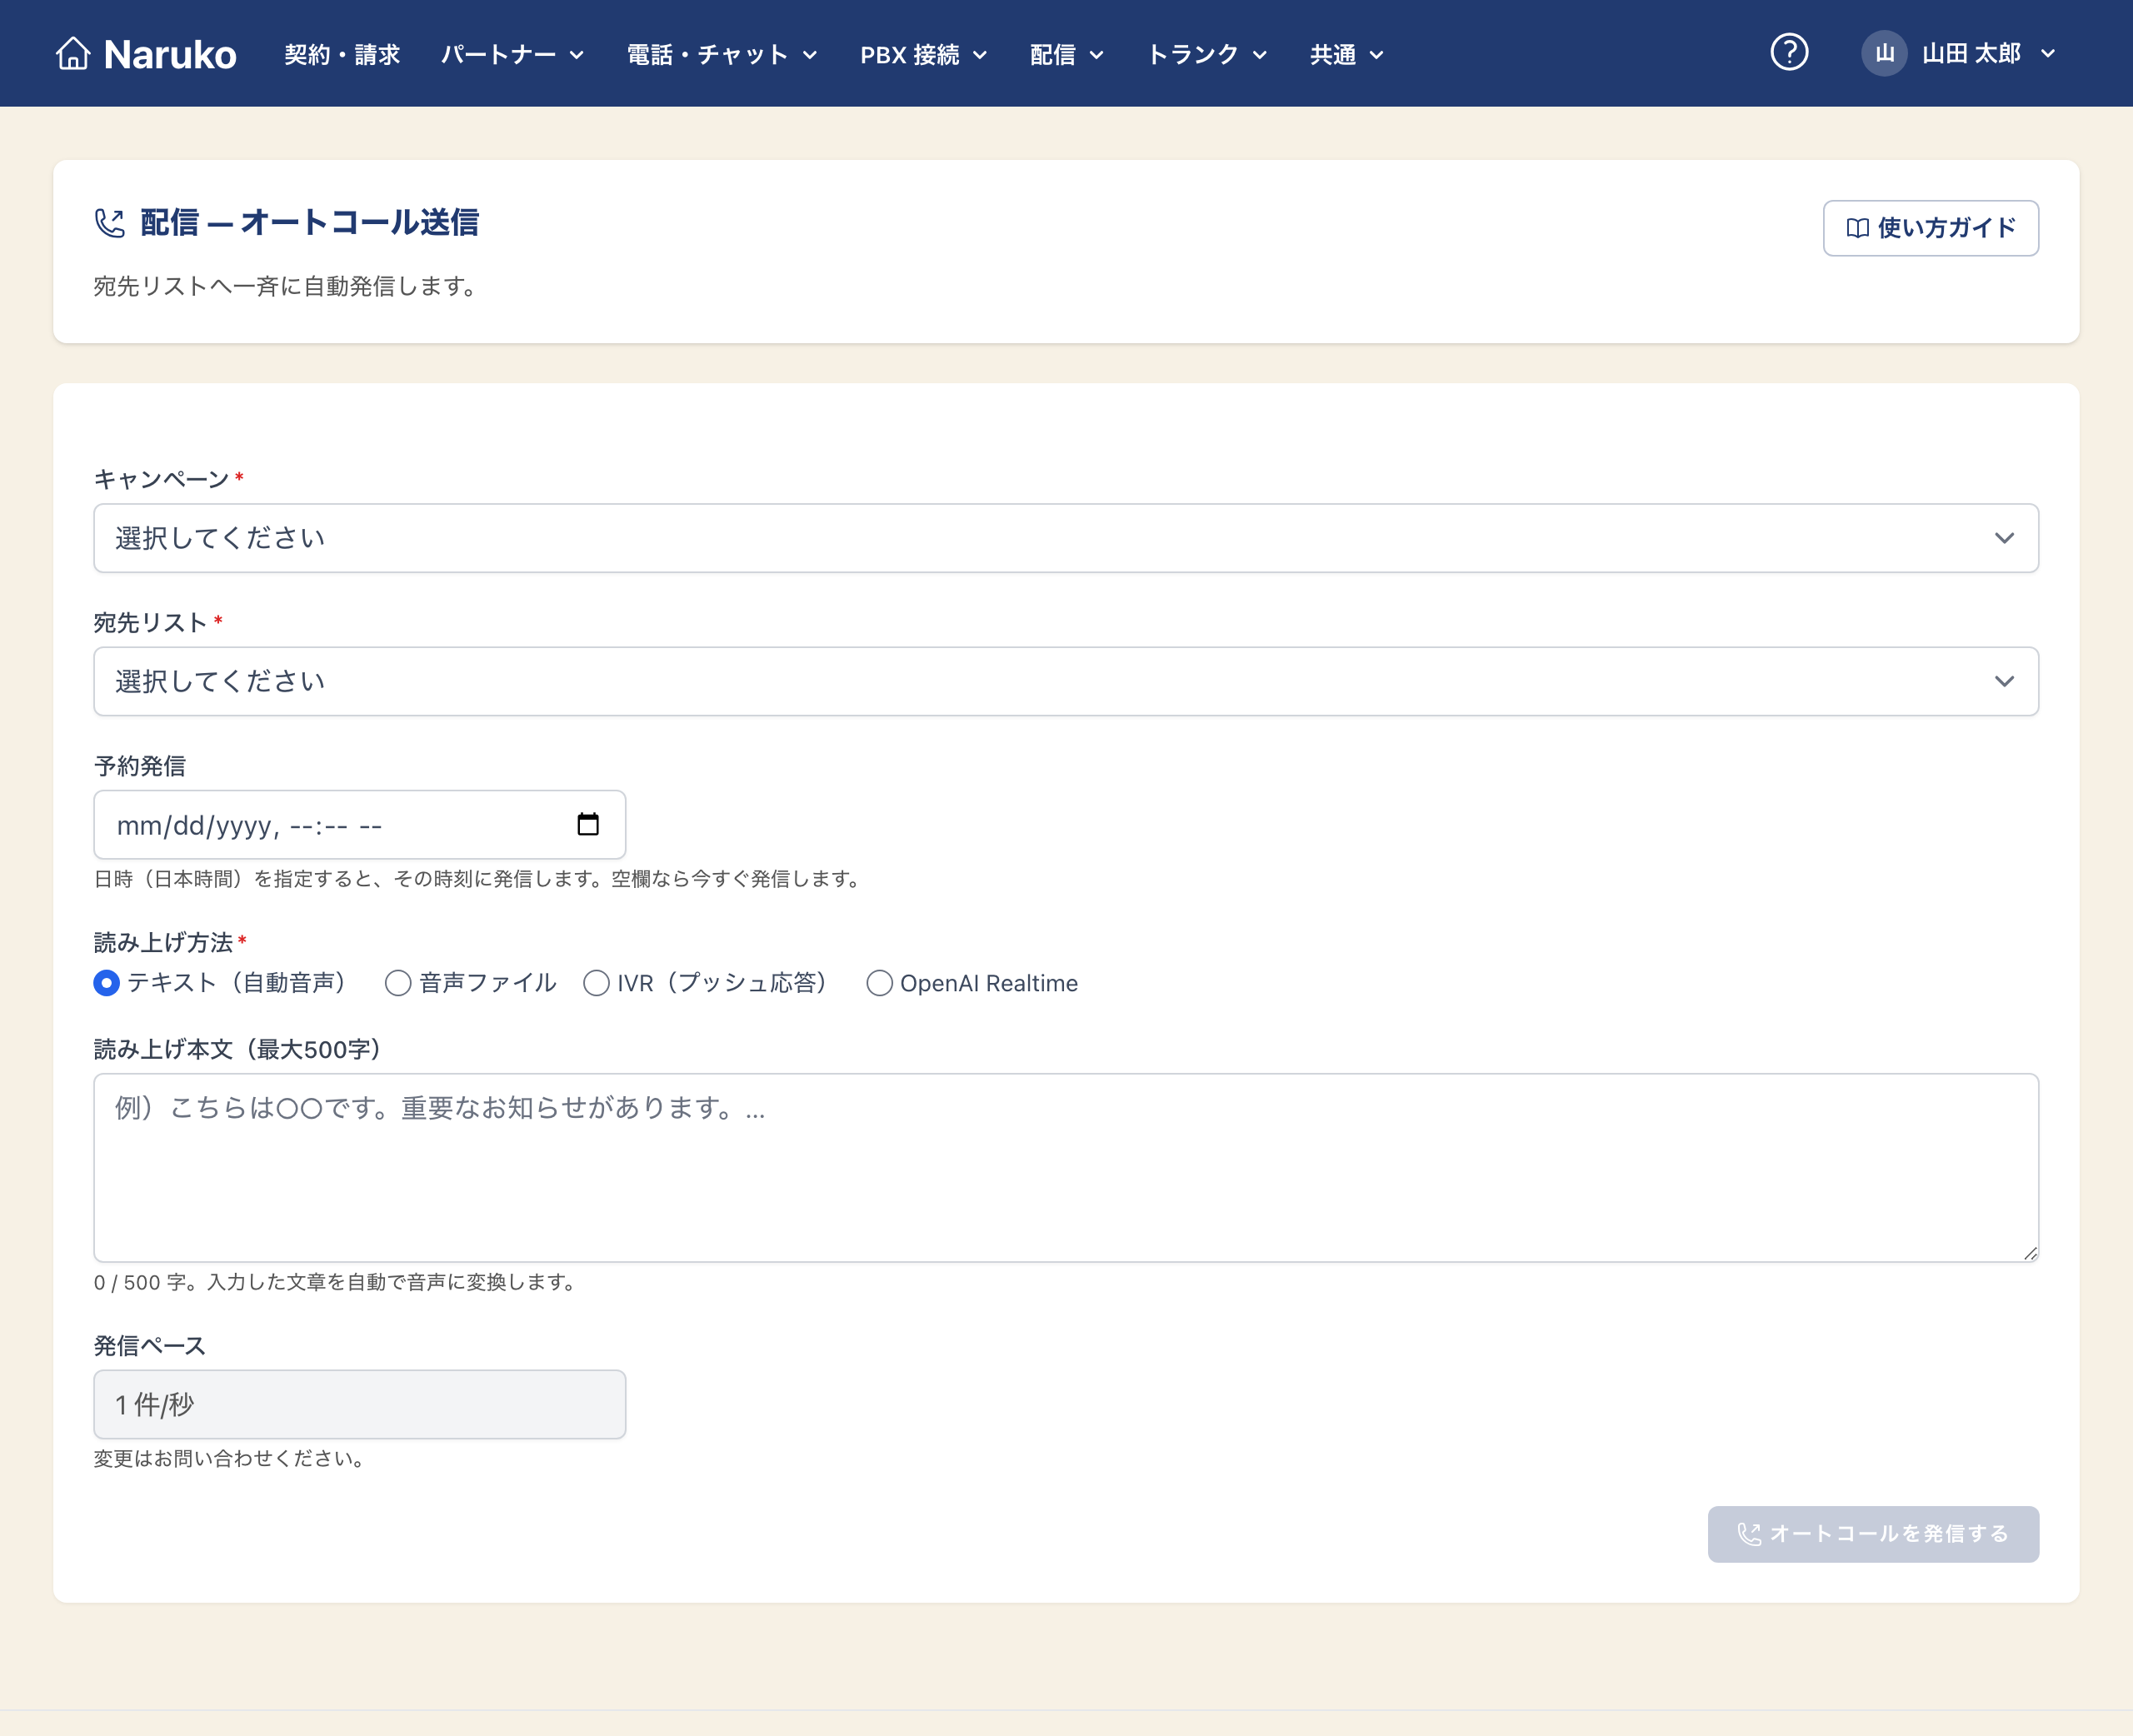Open the キャンペーン dropdown

[x=1066, y=538]
